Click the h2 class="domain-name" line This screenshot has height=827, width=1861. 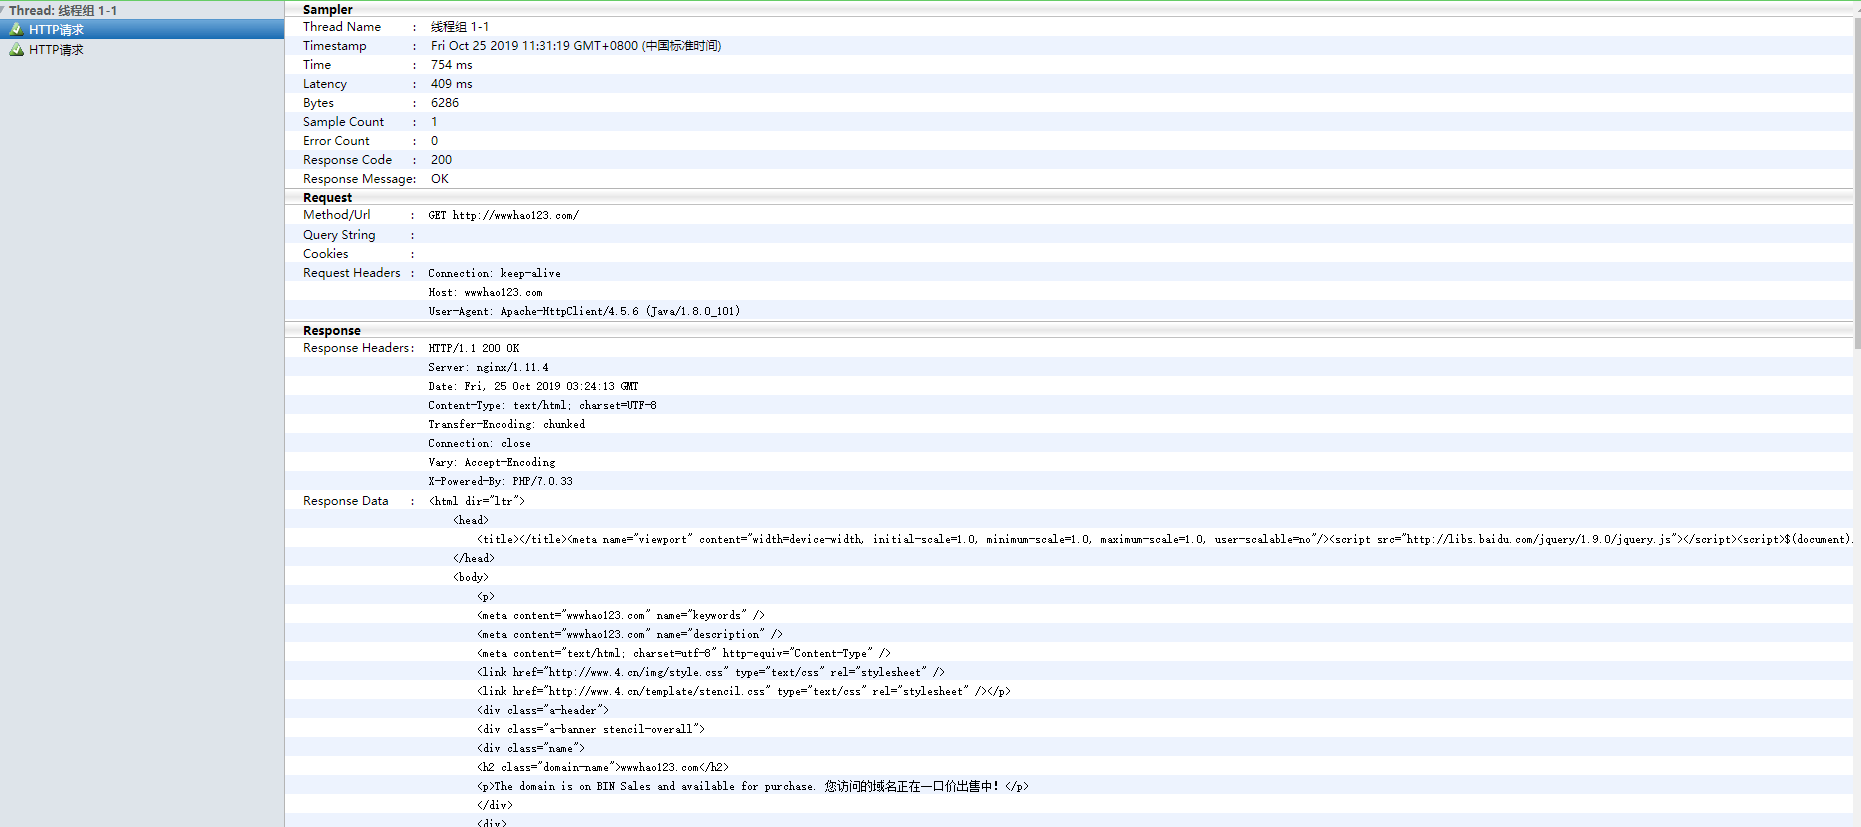click(603, 767)
